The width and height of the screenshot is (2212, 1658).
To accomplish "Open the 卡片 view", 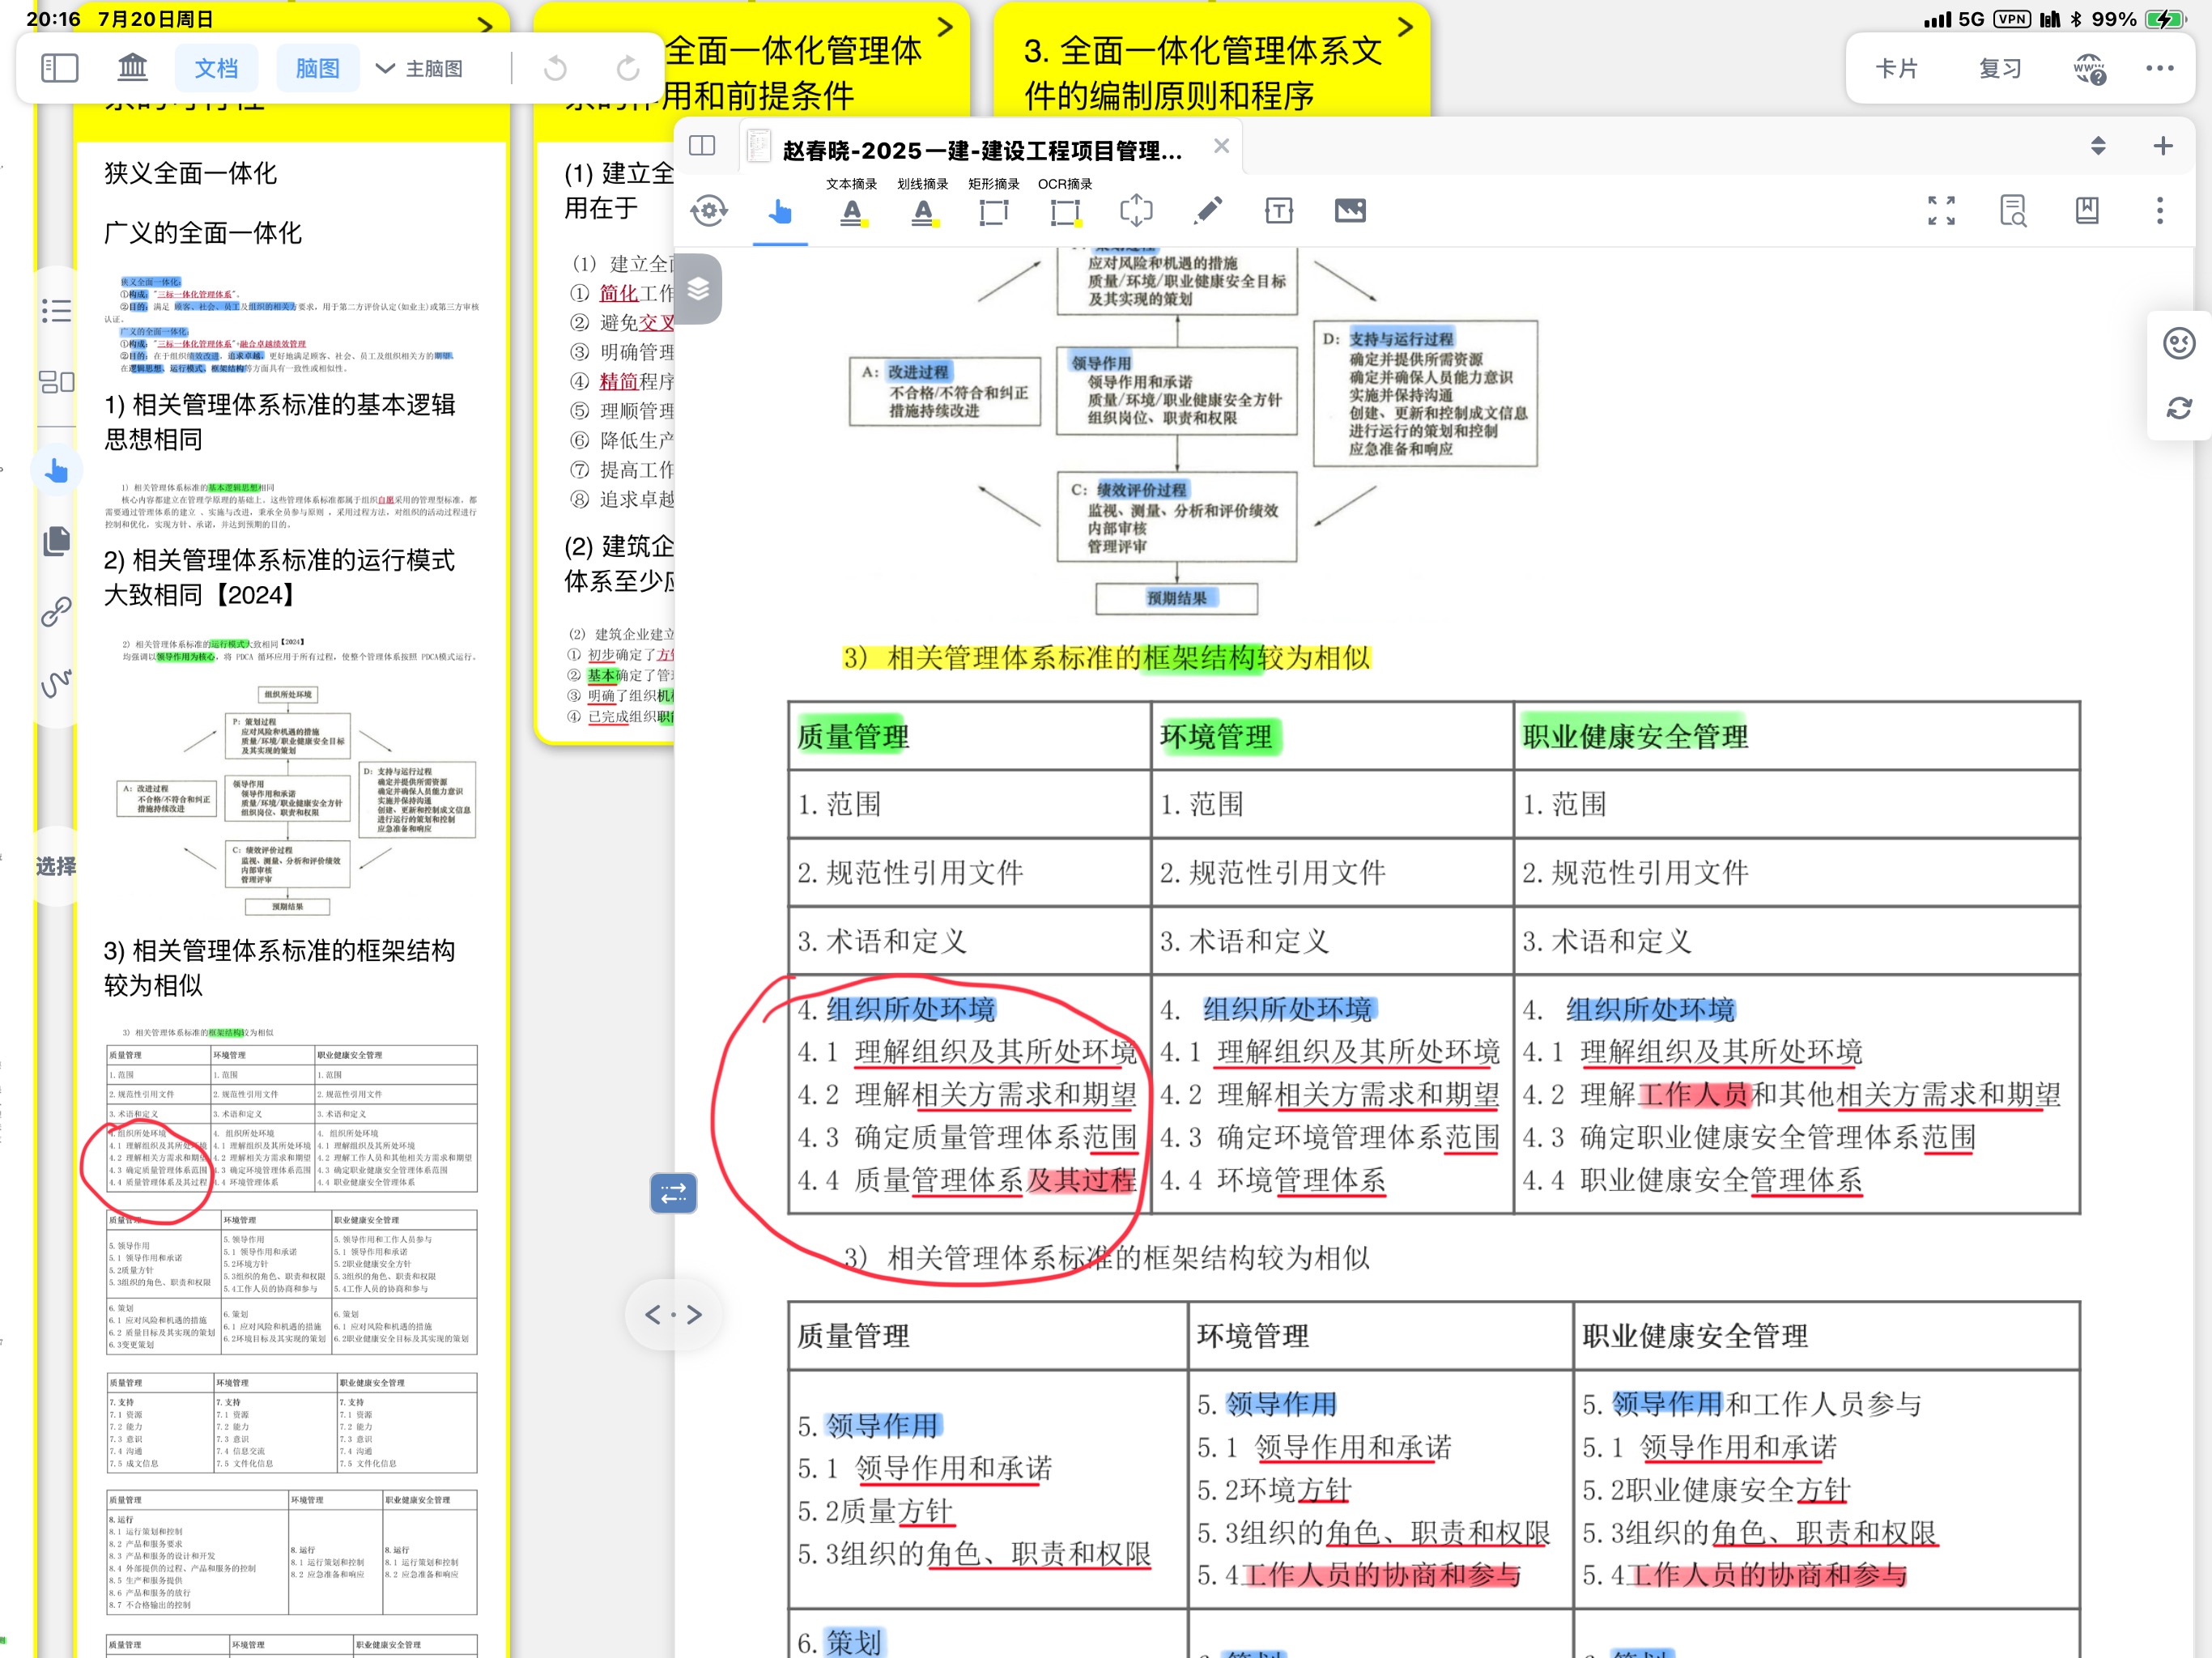I will 1896,68.
